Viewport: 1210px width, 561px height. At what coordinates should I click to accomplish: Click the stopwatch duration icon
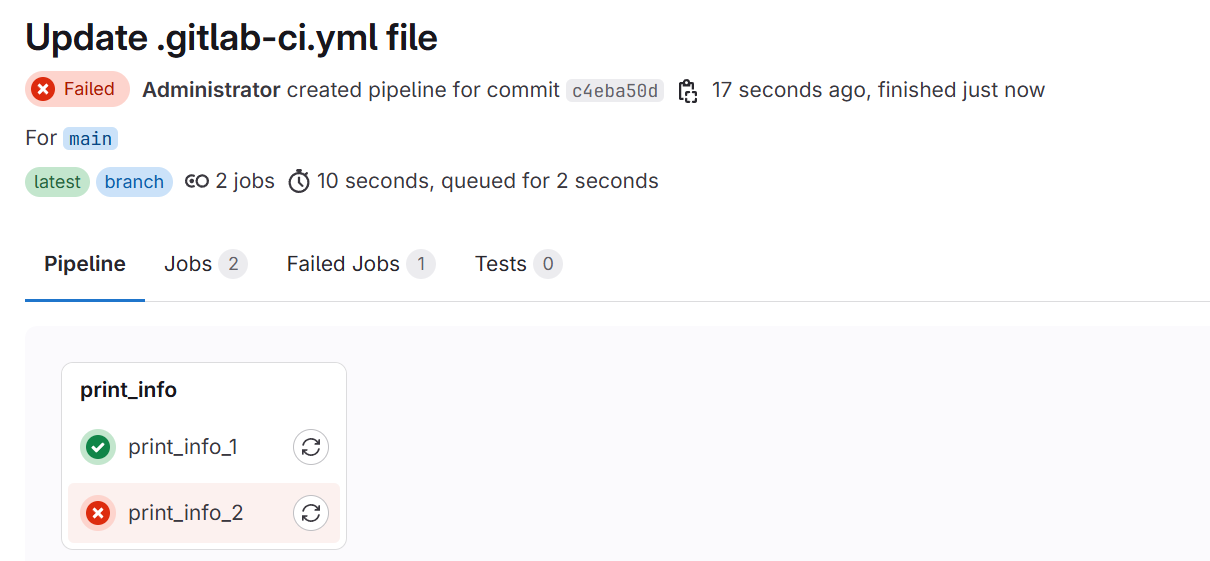[299, 182]
